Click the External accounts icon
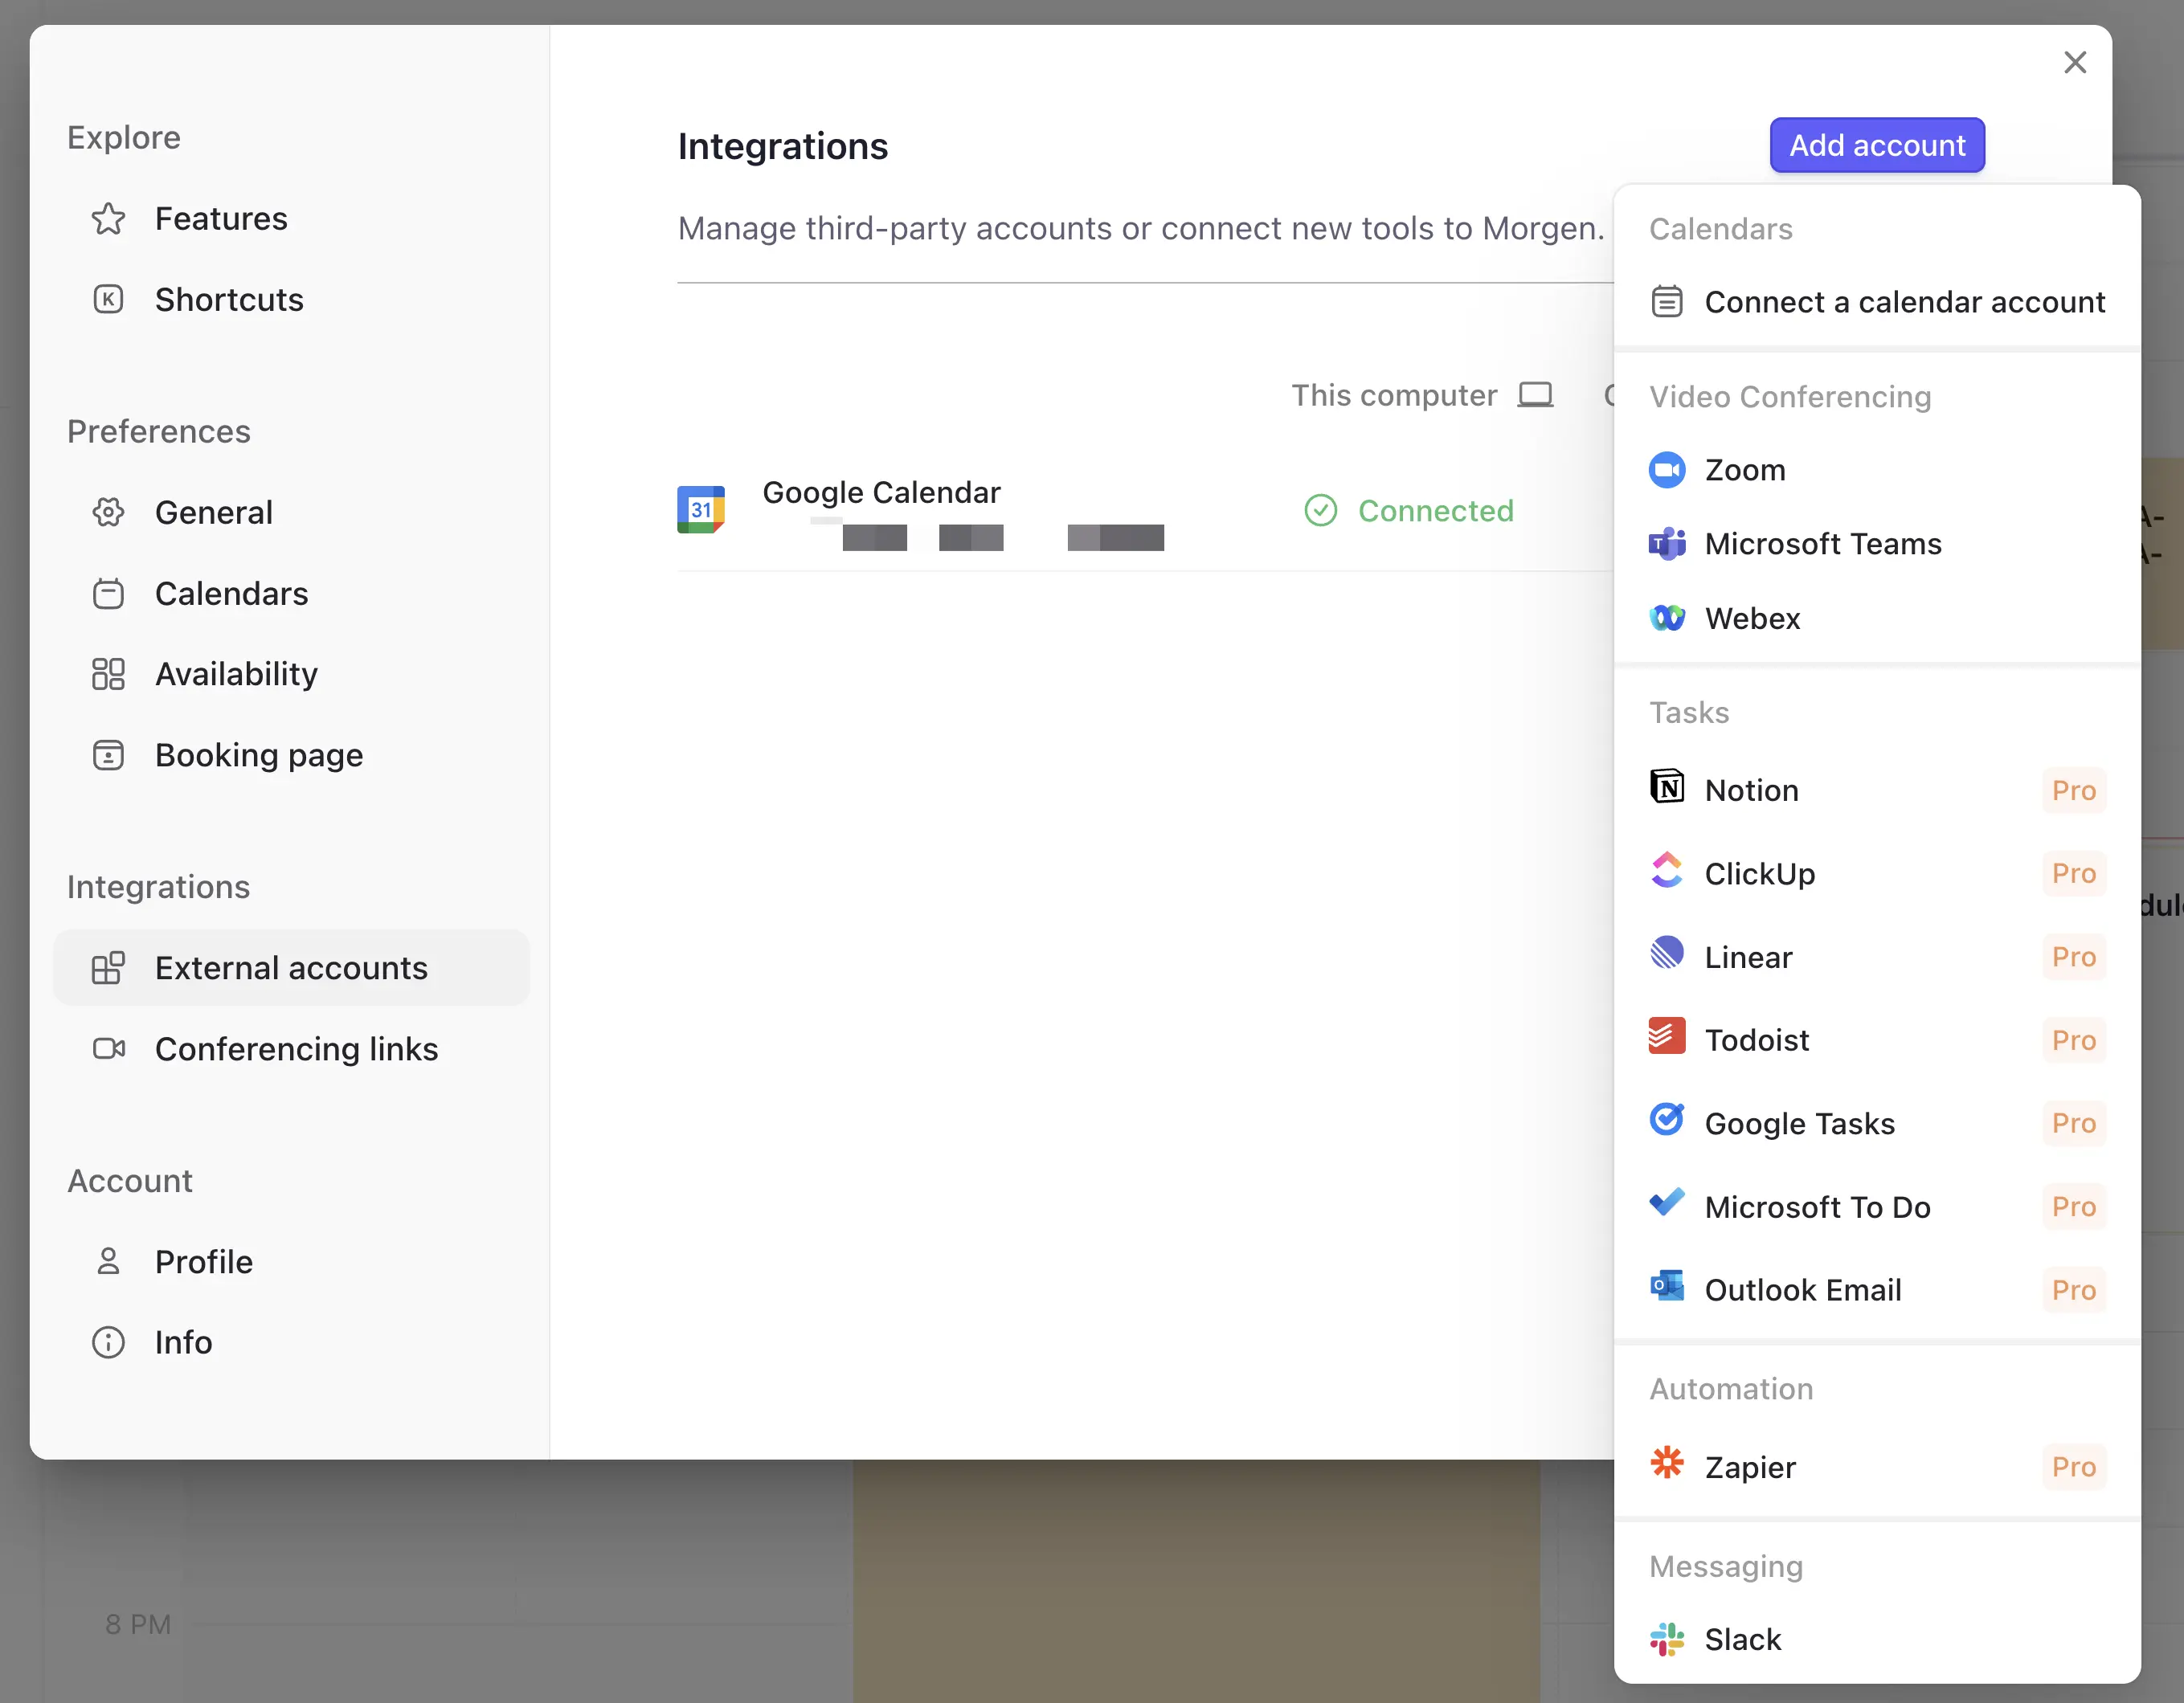This screenshot has height=1703, width=2184. (x=108, y=969)
